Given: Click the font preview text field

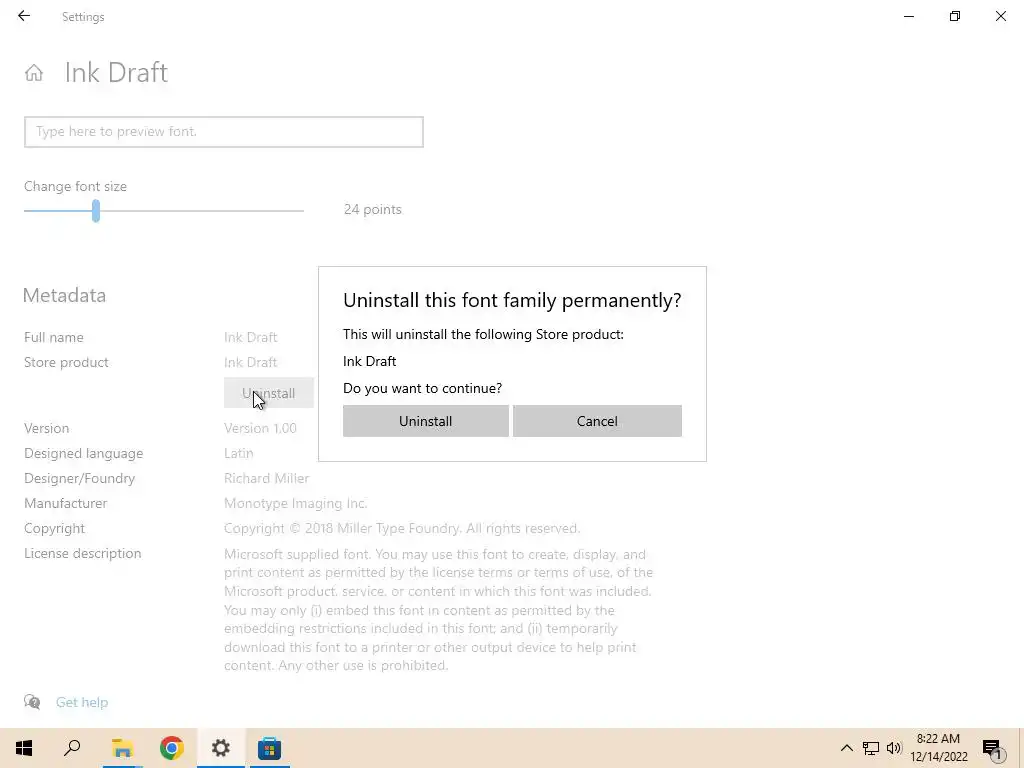Looking at the screenshot, I should pyautogui.click(x=224, y=132).
